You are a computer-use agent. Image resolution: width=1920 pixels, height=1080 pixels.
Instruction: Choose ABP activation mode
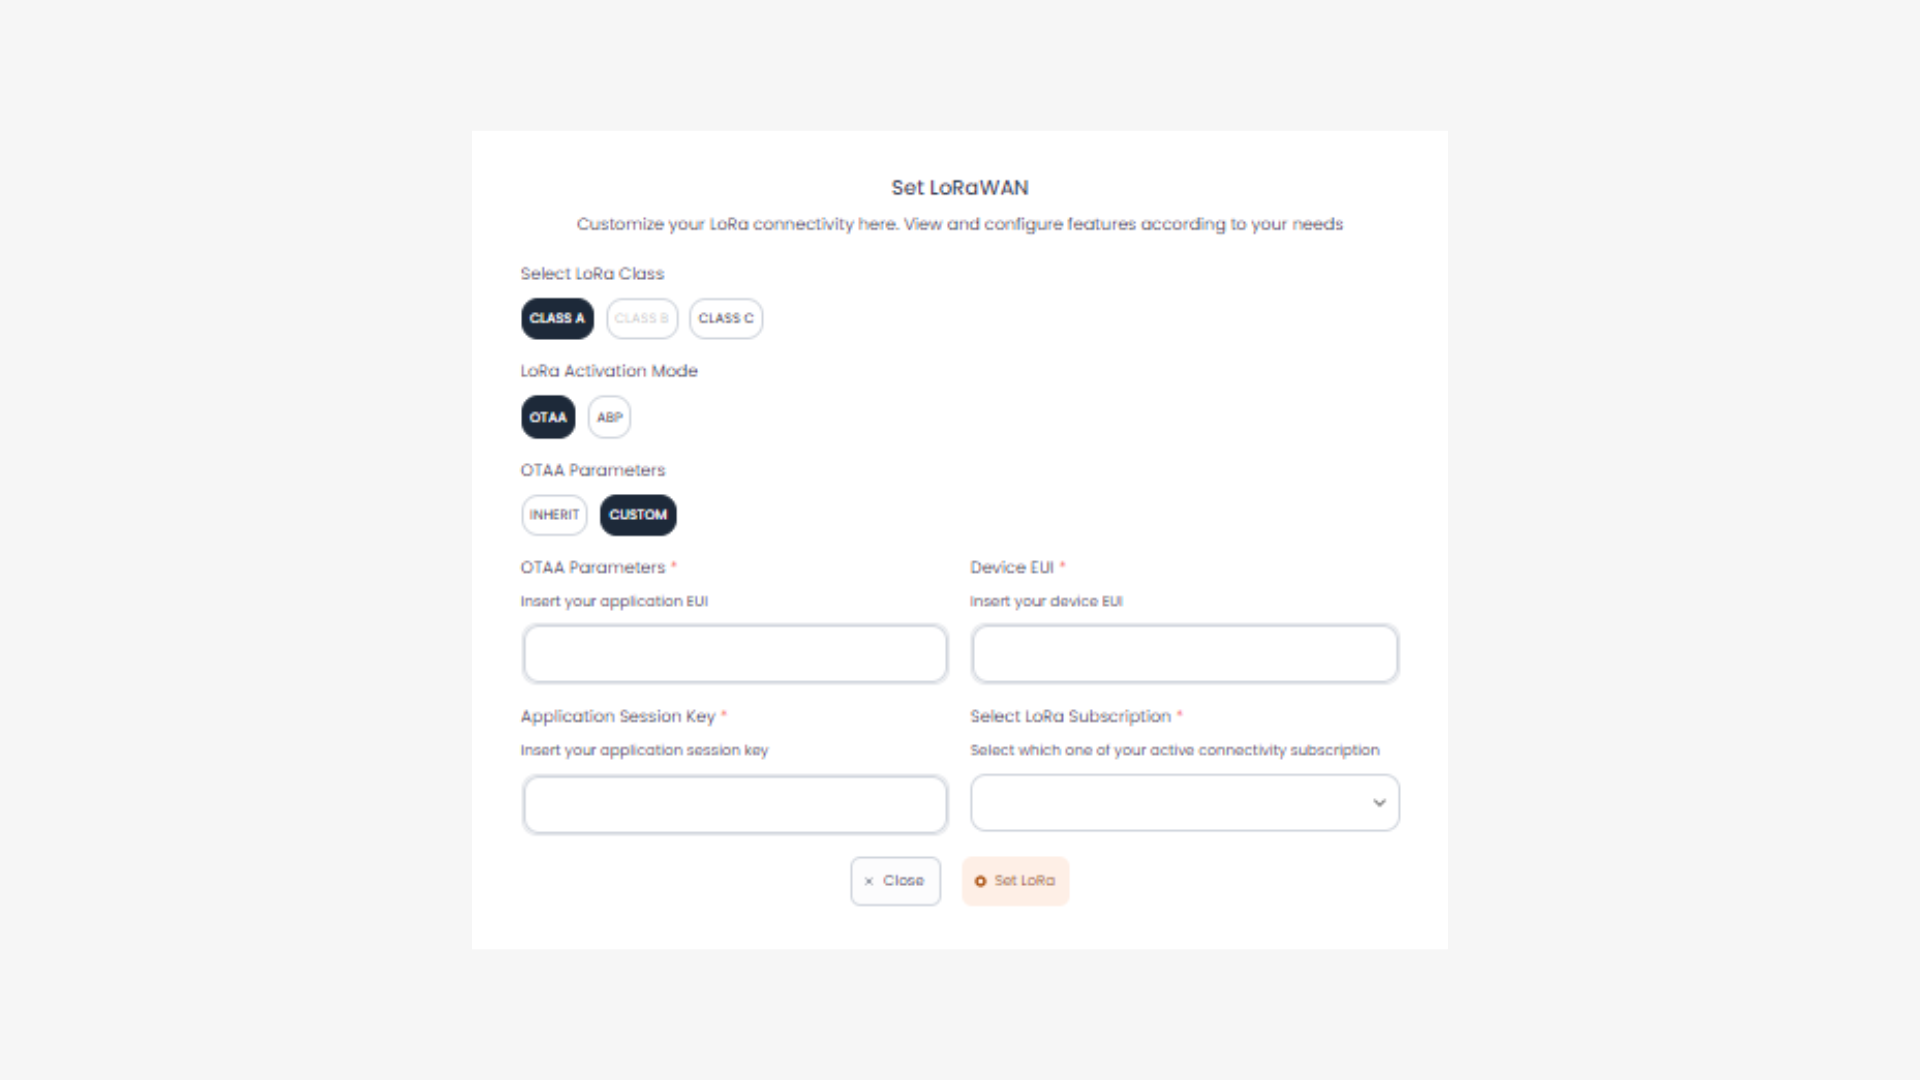(609, 417)
